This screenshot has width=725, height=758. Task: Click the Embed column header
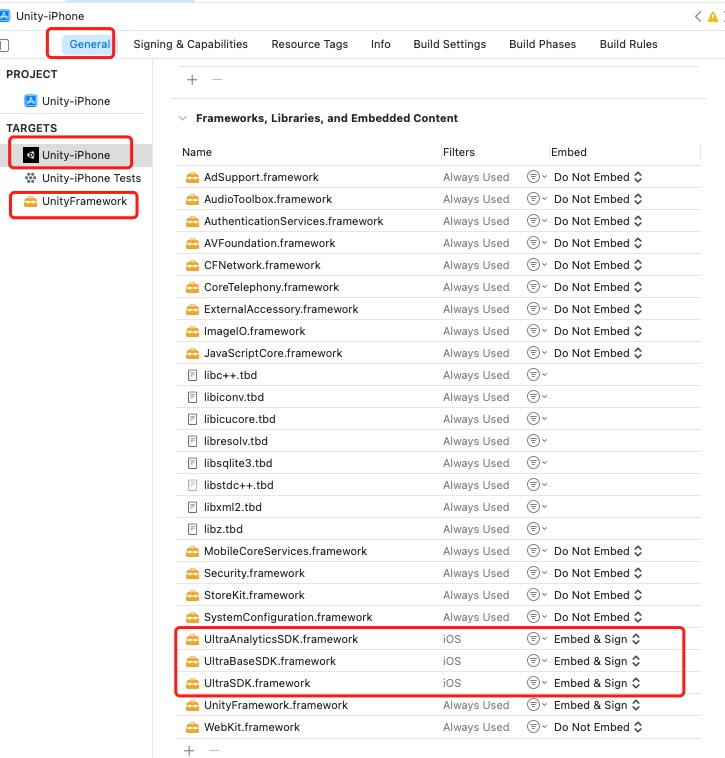[x=569, y=152]
